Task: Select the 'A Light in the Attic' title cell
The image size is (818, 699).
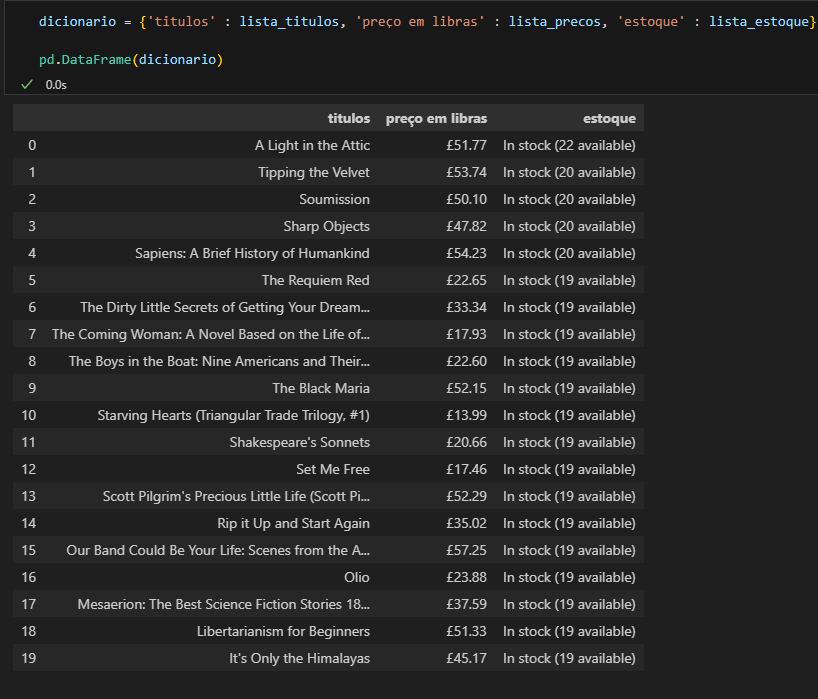Action: click(x=312, y=145)
